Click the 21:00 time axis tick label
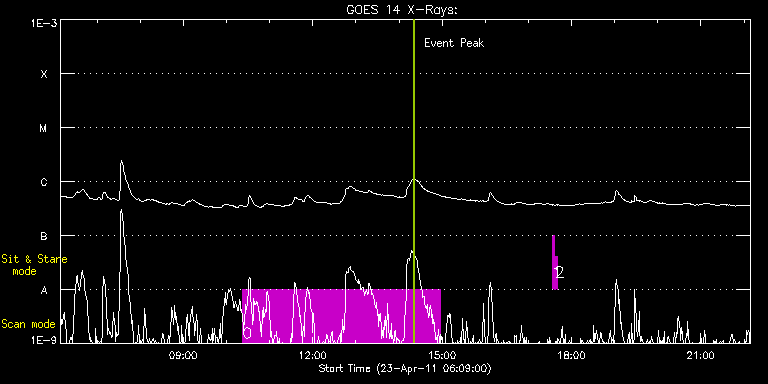 pyautogui.click(x=700, y=355)
